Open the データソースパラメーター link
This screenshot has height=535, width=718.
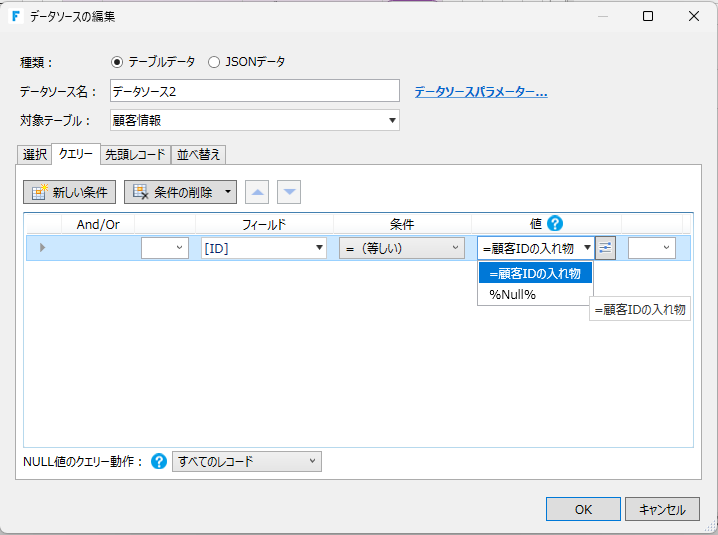[x=481, y=92]
